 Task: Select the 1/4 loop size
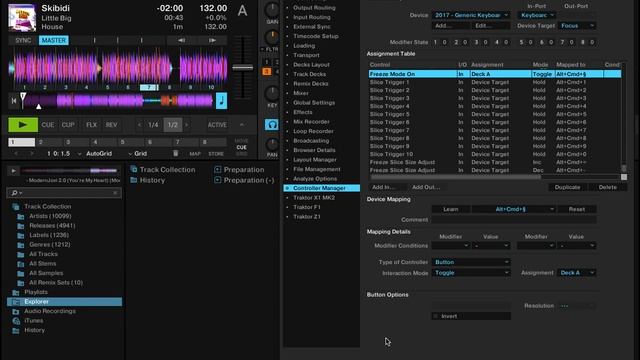click(x=153, y=125)
